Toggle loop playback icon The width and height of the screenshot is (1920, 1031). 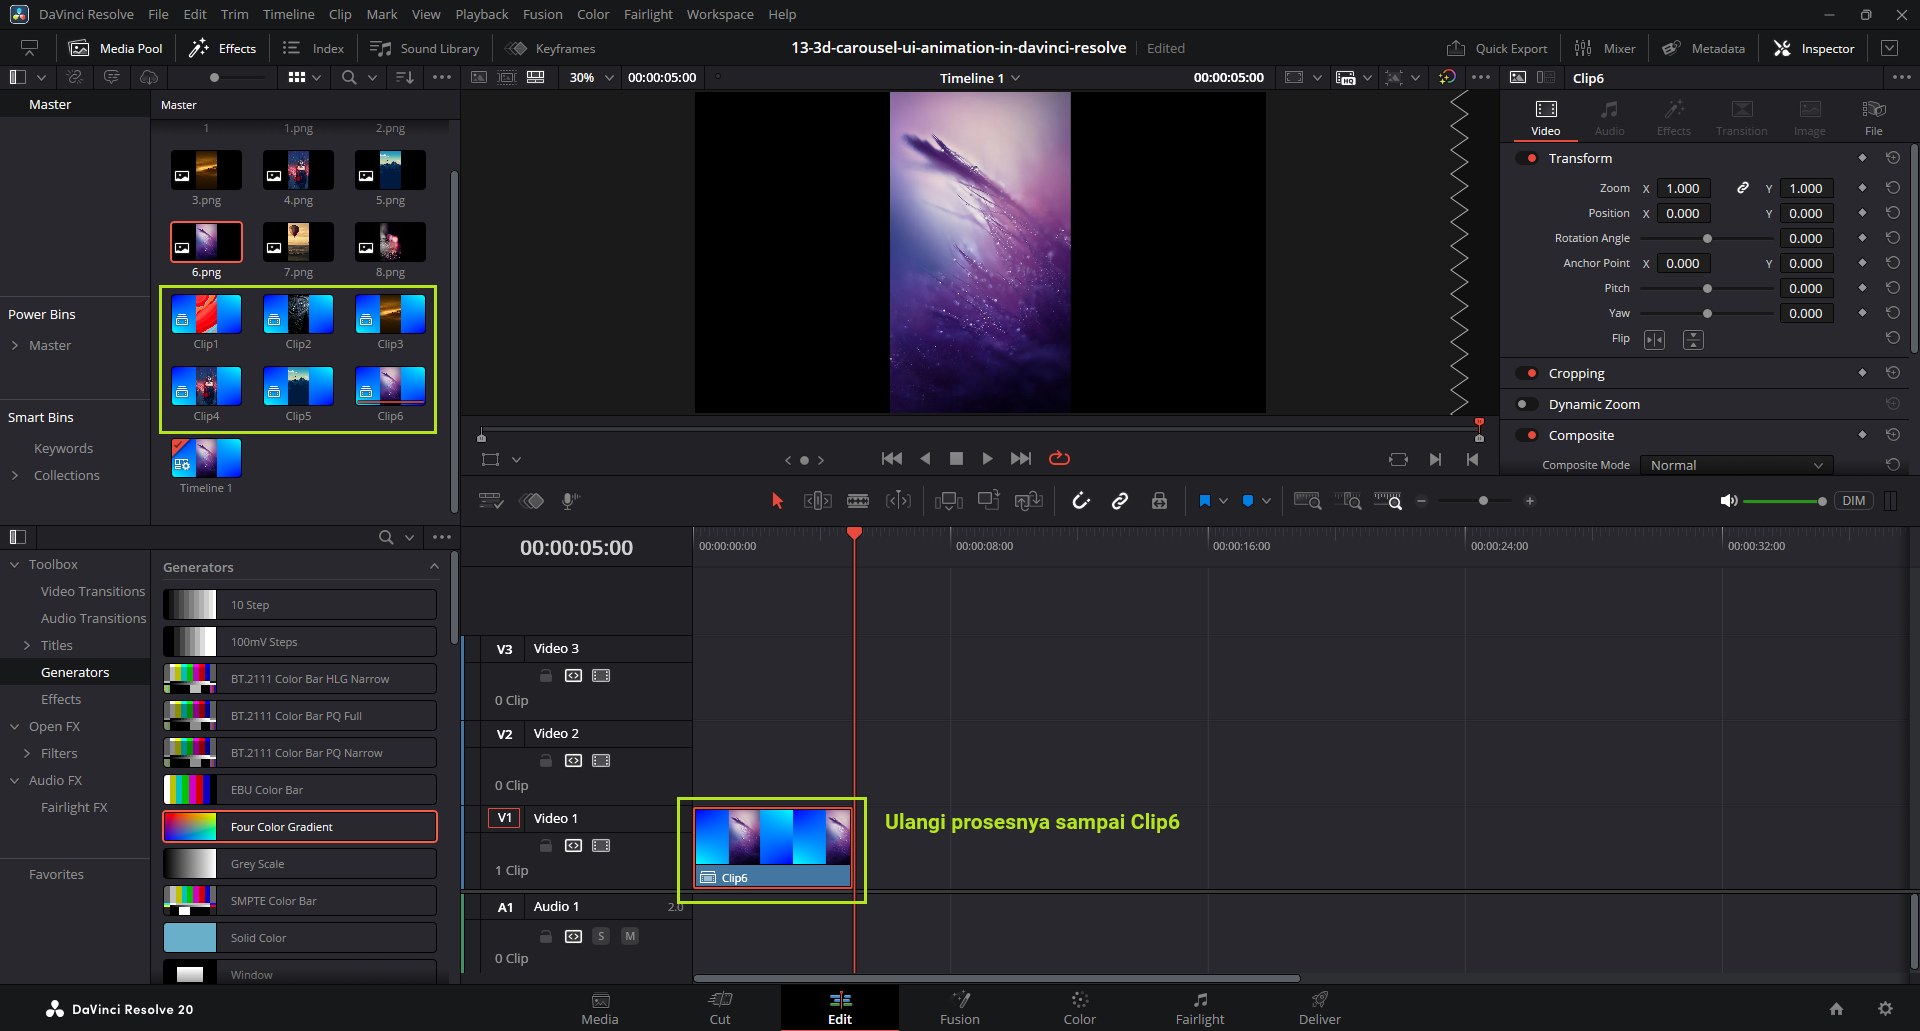[1059, 458]
